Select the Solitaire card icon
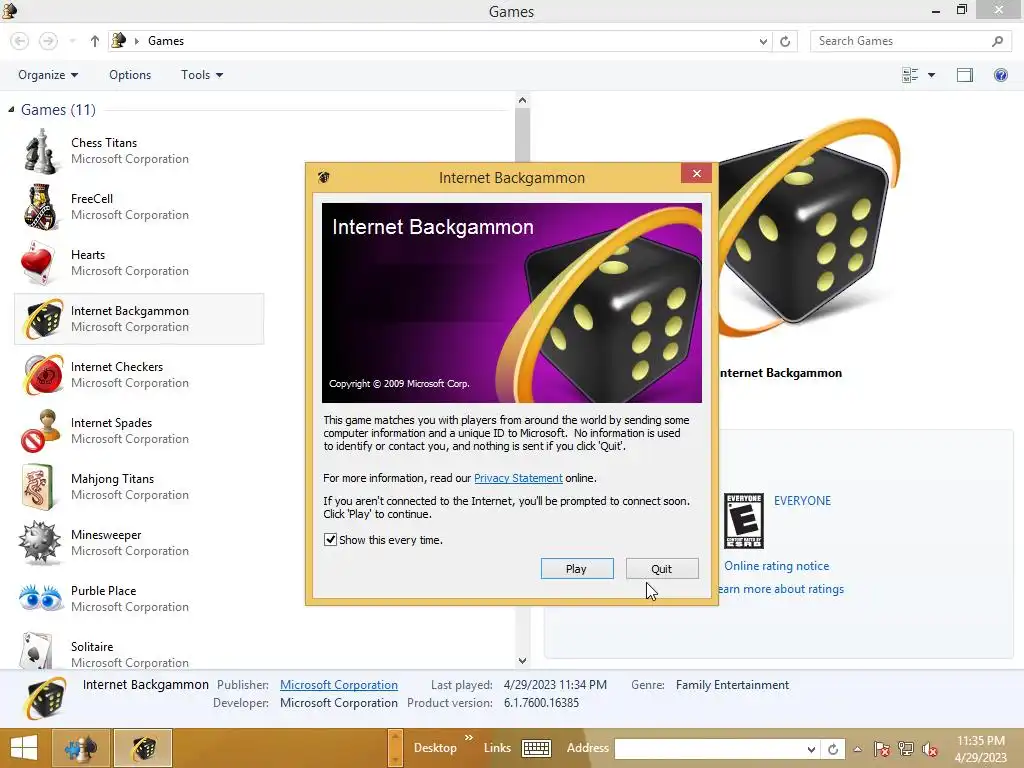This screenshot has width=1024, height=768. (x=37, y=651)
